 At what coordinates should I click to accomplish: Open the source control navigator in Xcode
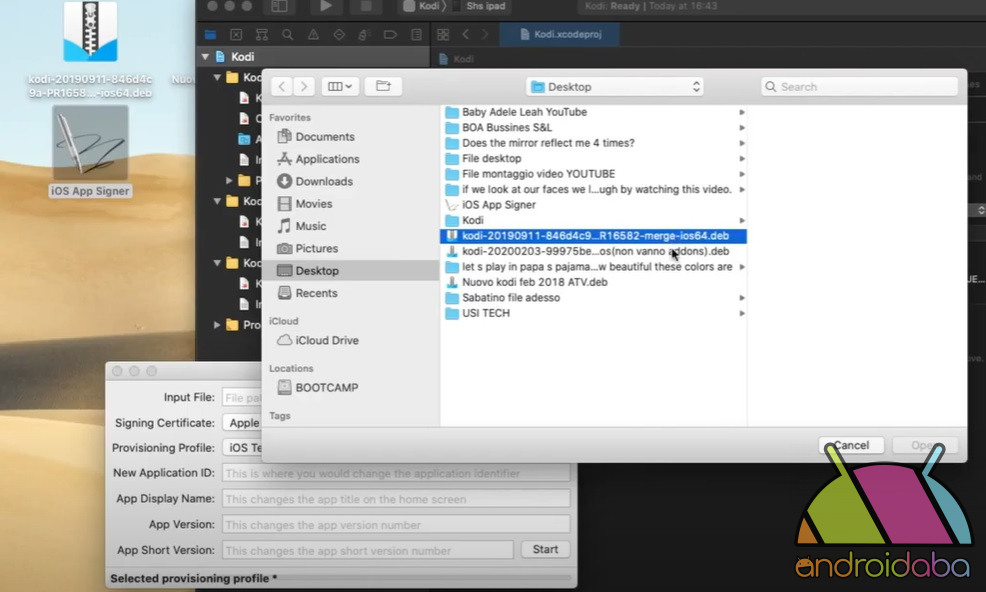tap(236, 35)
